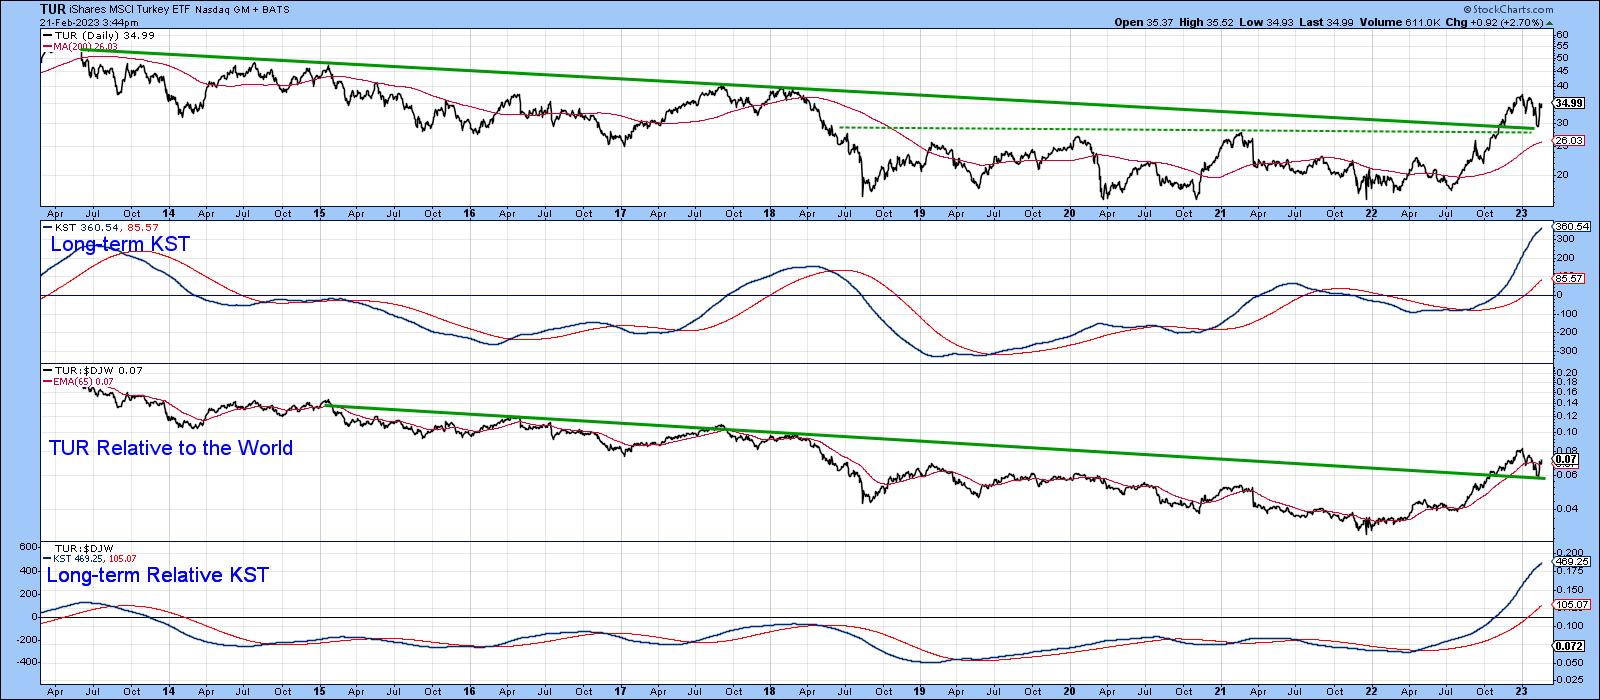Click the 360.54 KST axis tag
1600x700 pixels.
click(x=1570, y=227)
